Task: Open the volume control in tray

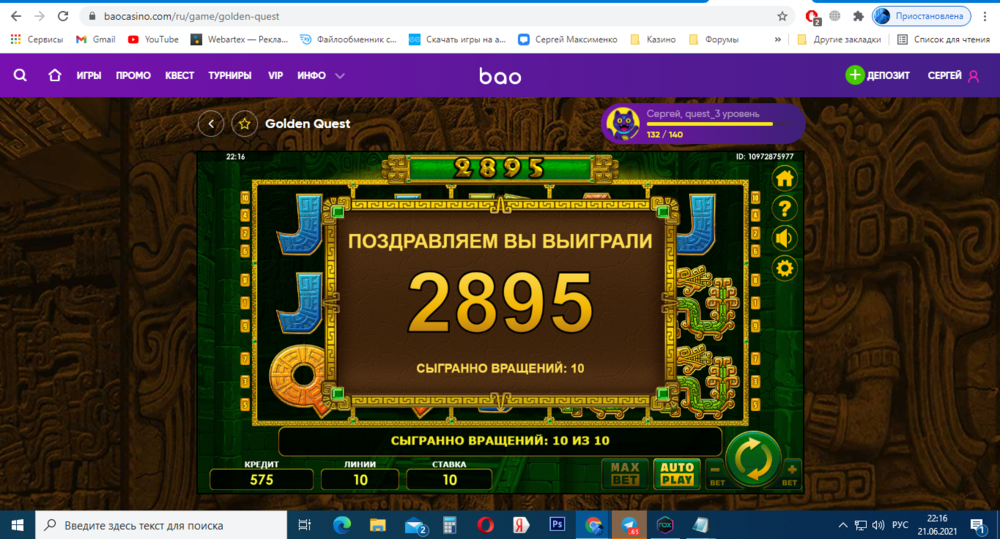Action: (x=878, y=526)
